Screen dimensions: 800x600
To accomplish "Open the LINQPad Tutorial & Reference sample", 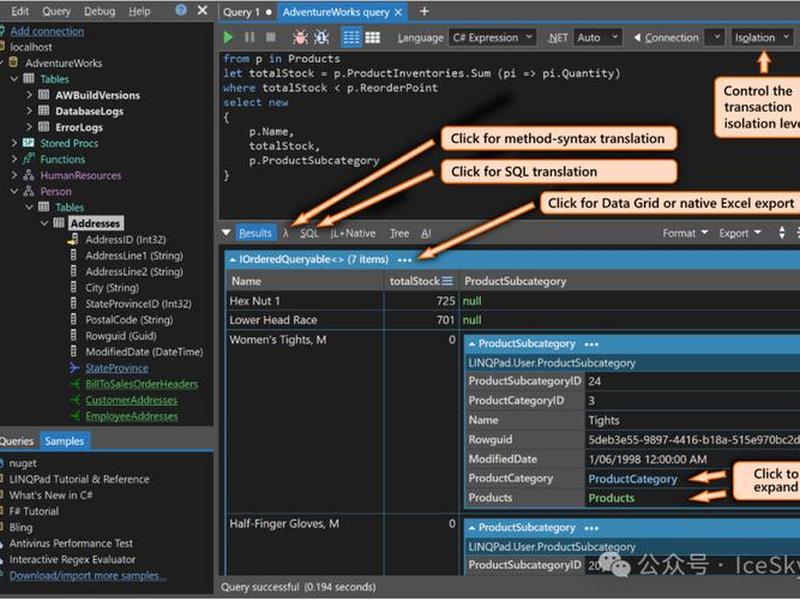I will click(x=79, y=479).
